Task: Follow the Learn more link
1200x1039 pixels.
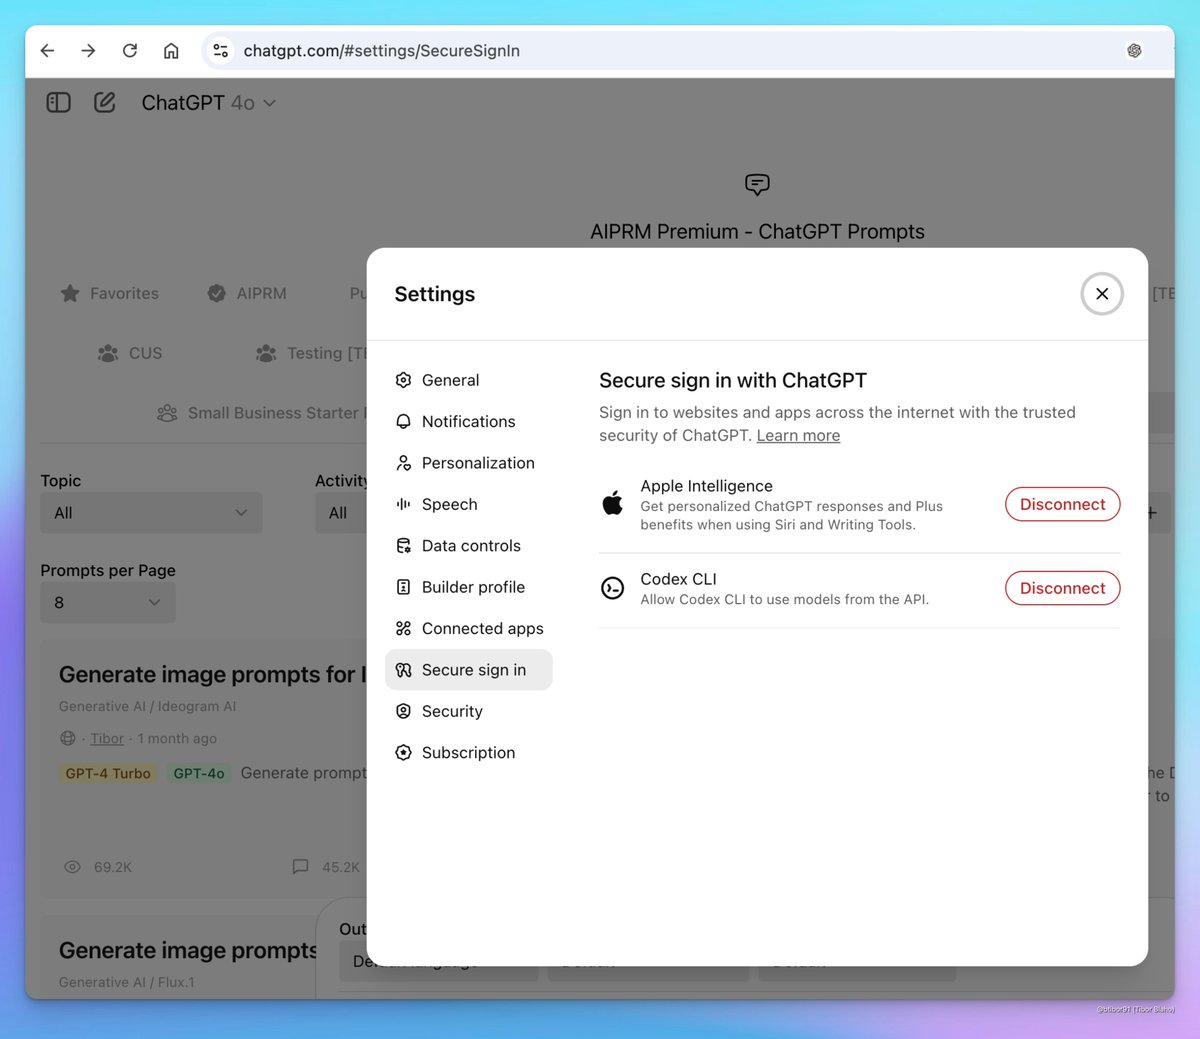Action: [798, 436]
